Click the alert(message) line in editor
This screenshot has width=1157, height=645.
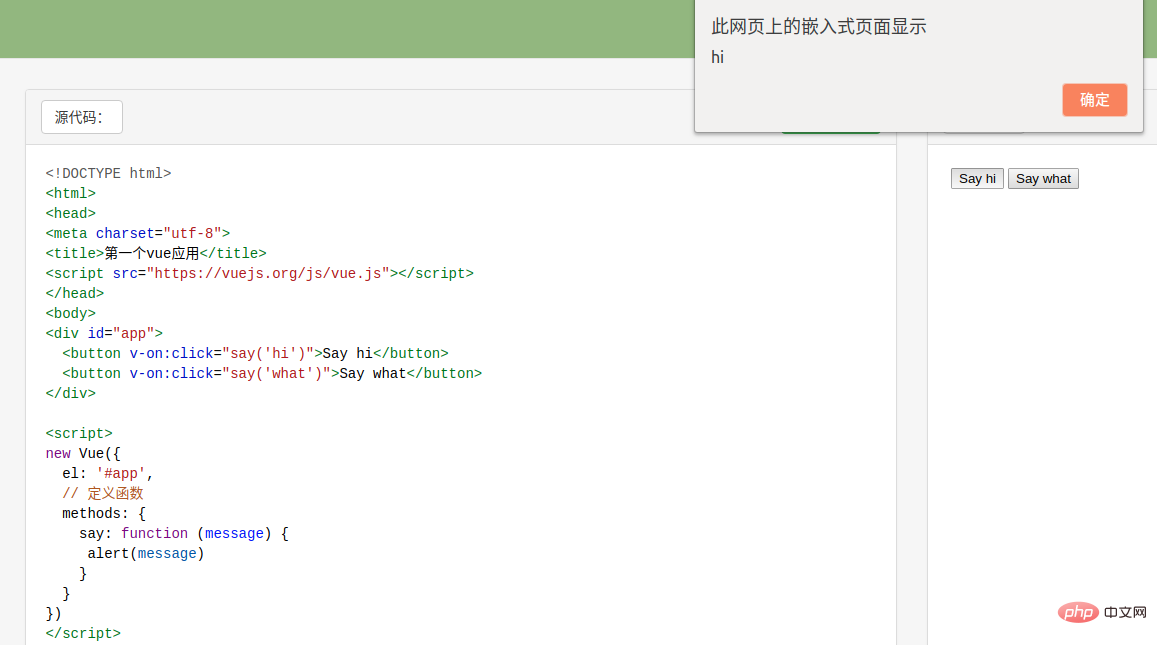pyautogui.click(x=145, y=553)
